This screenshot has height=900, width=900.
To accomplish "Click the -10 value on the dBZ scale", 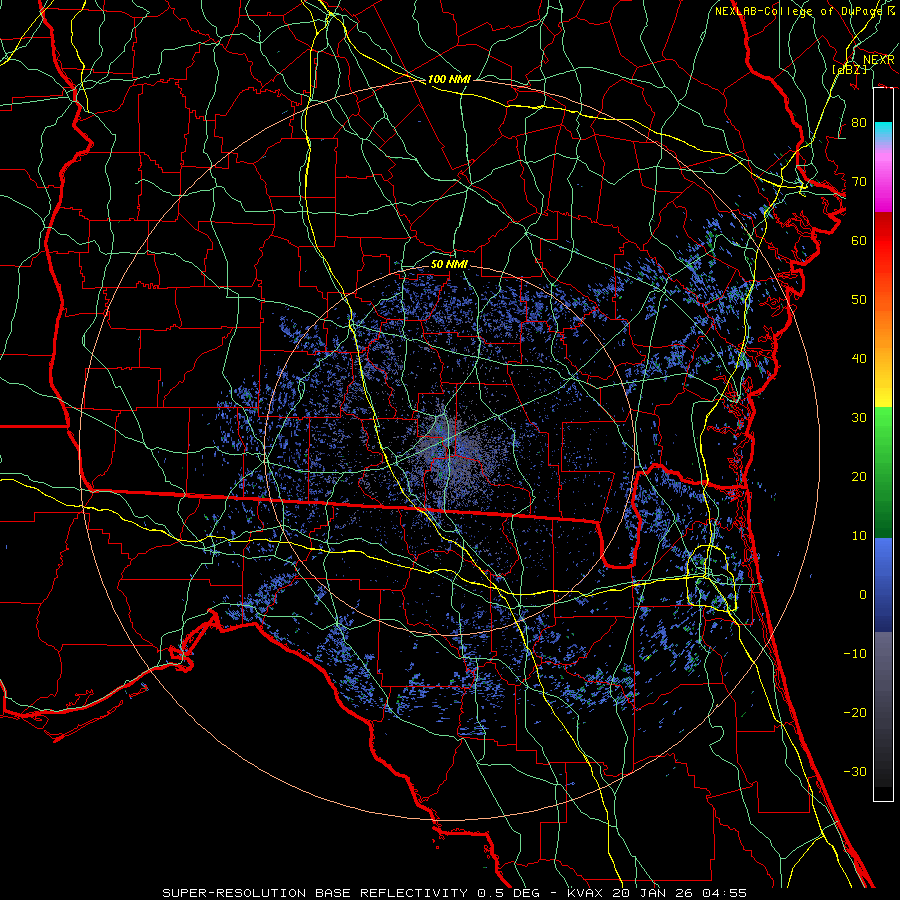I will 855,654.
